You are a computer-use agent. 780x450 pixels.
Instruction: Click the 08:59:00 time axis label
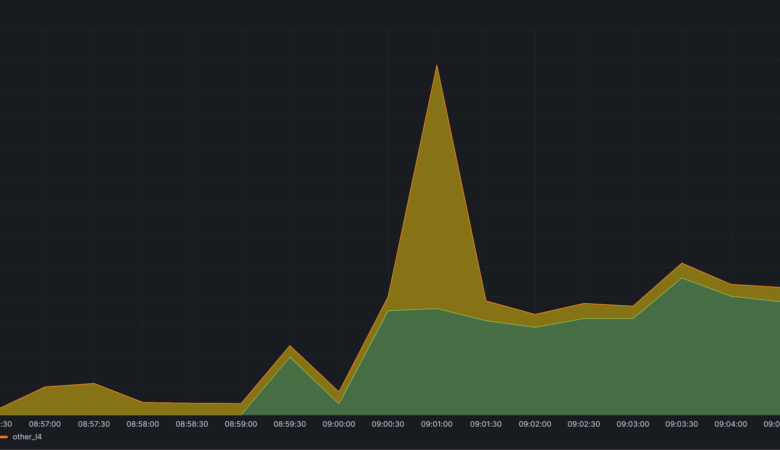[x=241, y=424]
